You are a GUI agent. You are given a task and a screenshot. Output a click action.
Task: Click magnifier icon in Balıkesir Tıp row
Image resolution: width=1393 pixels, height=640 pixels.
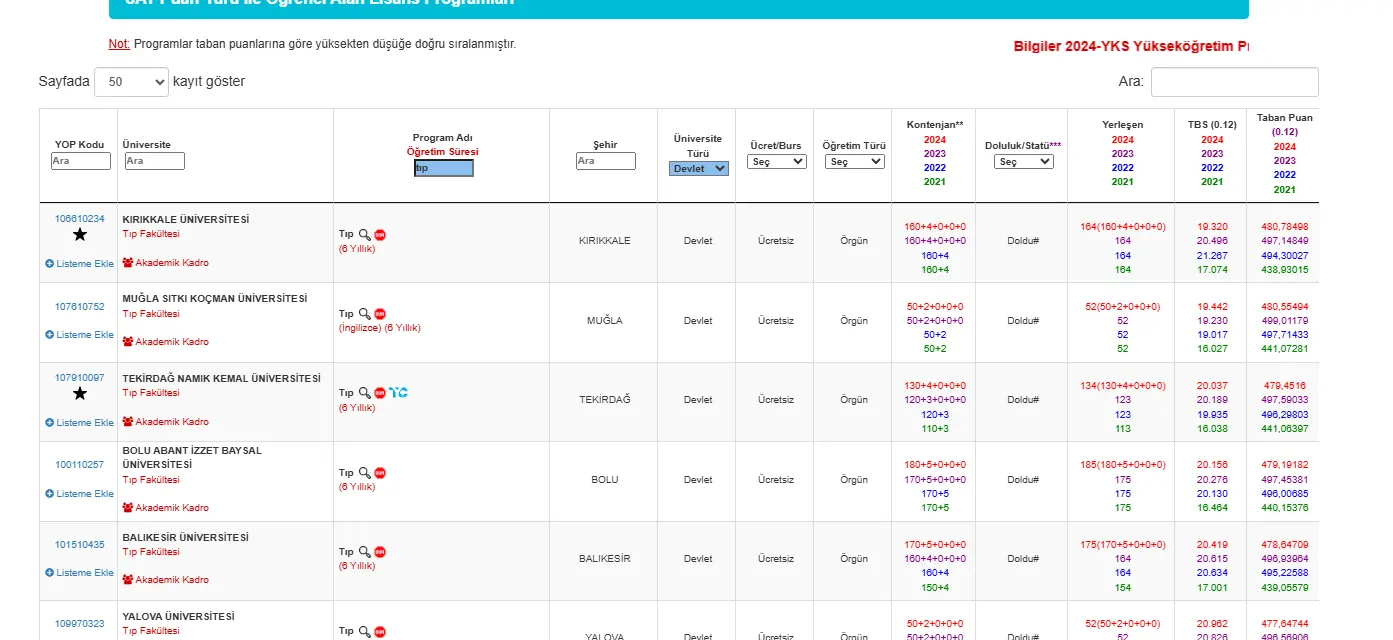pos(365,551)
